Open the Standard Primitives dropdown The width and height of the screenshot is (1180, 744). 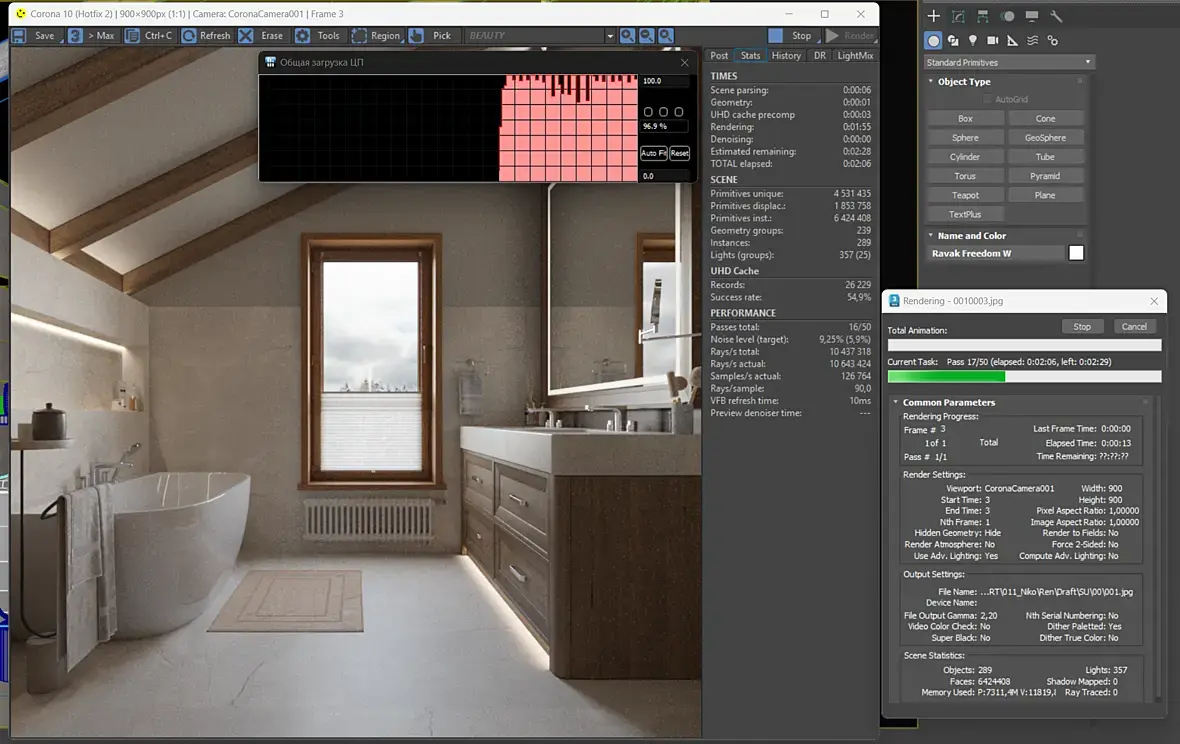(1008, 62)
